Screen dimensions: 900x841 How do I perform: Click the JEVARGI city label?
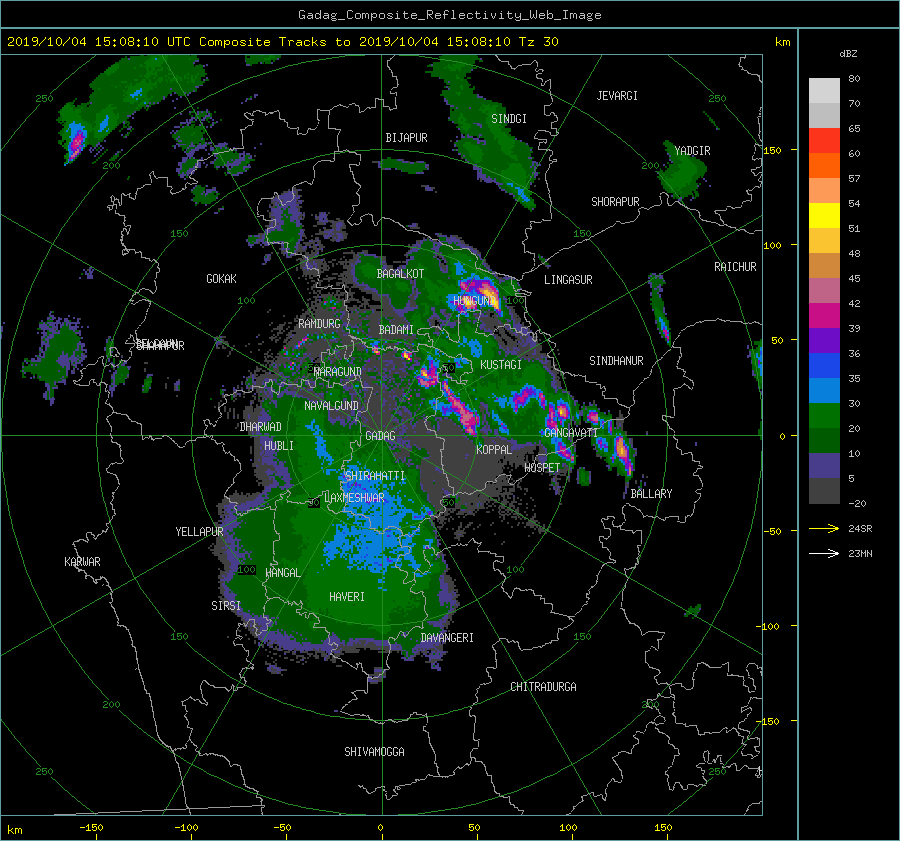pos(617,96)
